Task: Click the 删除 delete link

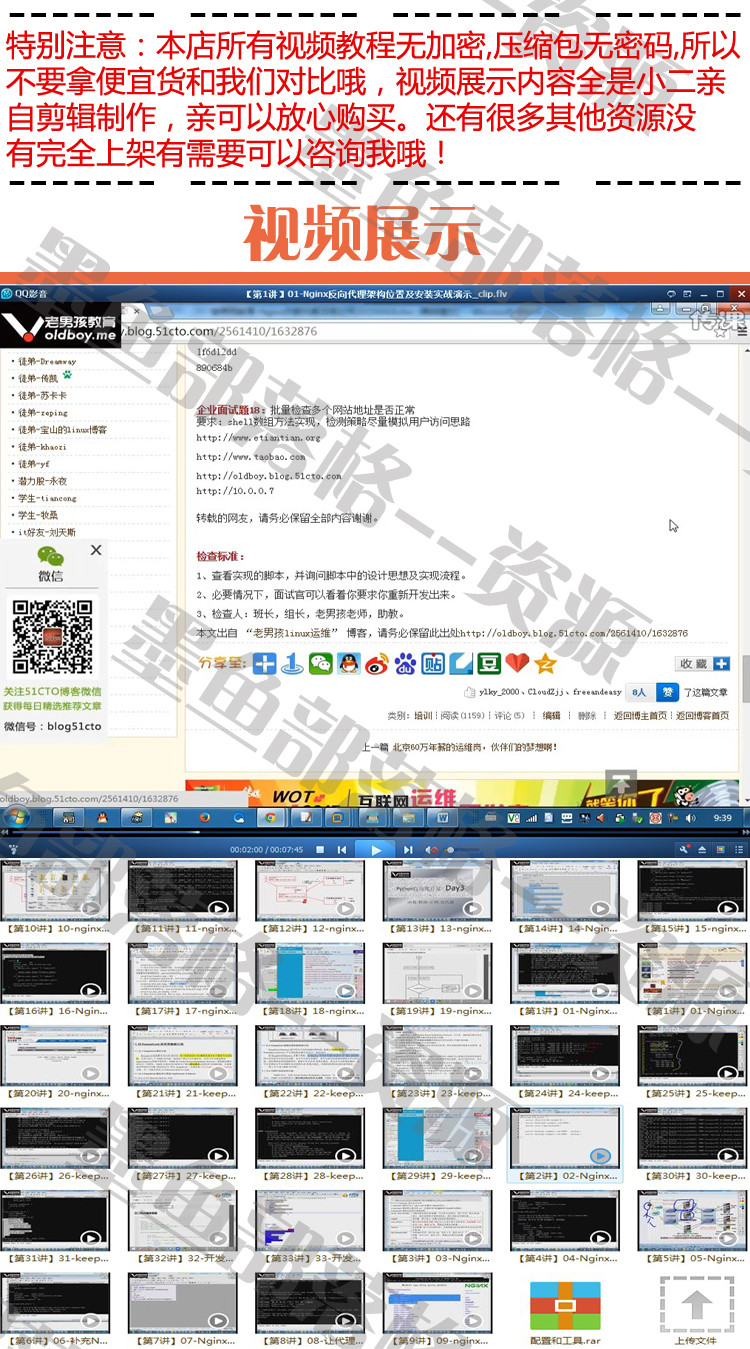Action: click(x=587, y=716)
